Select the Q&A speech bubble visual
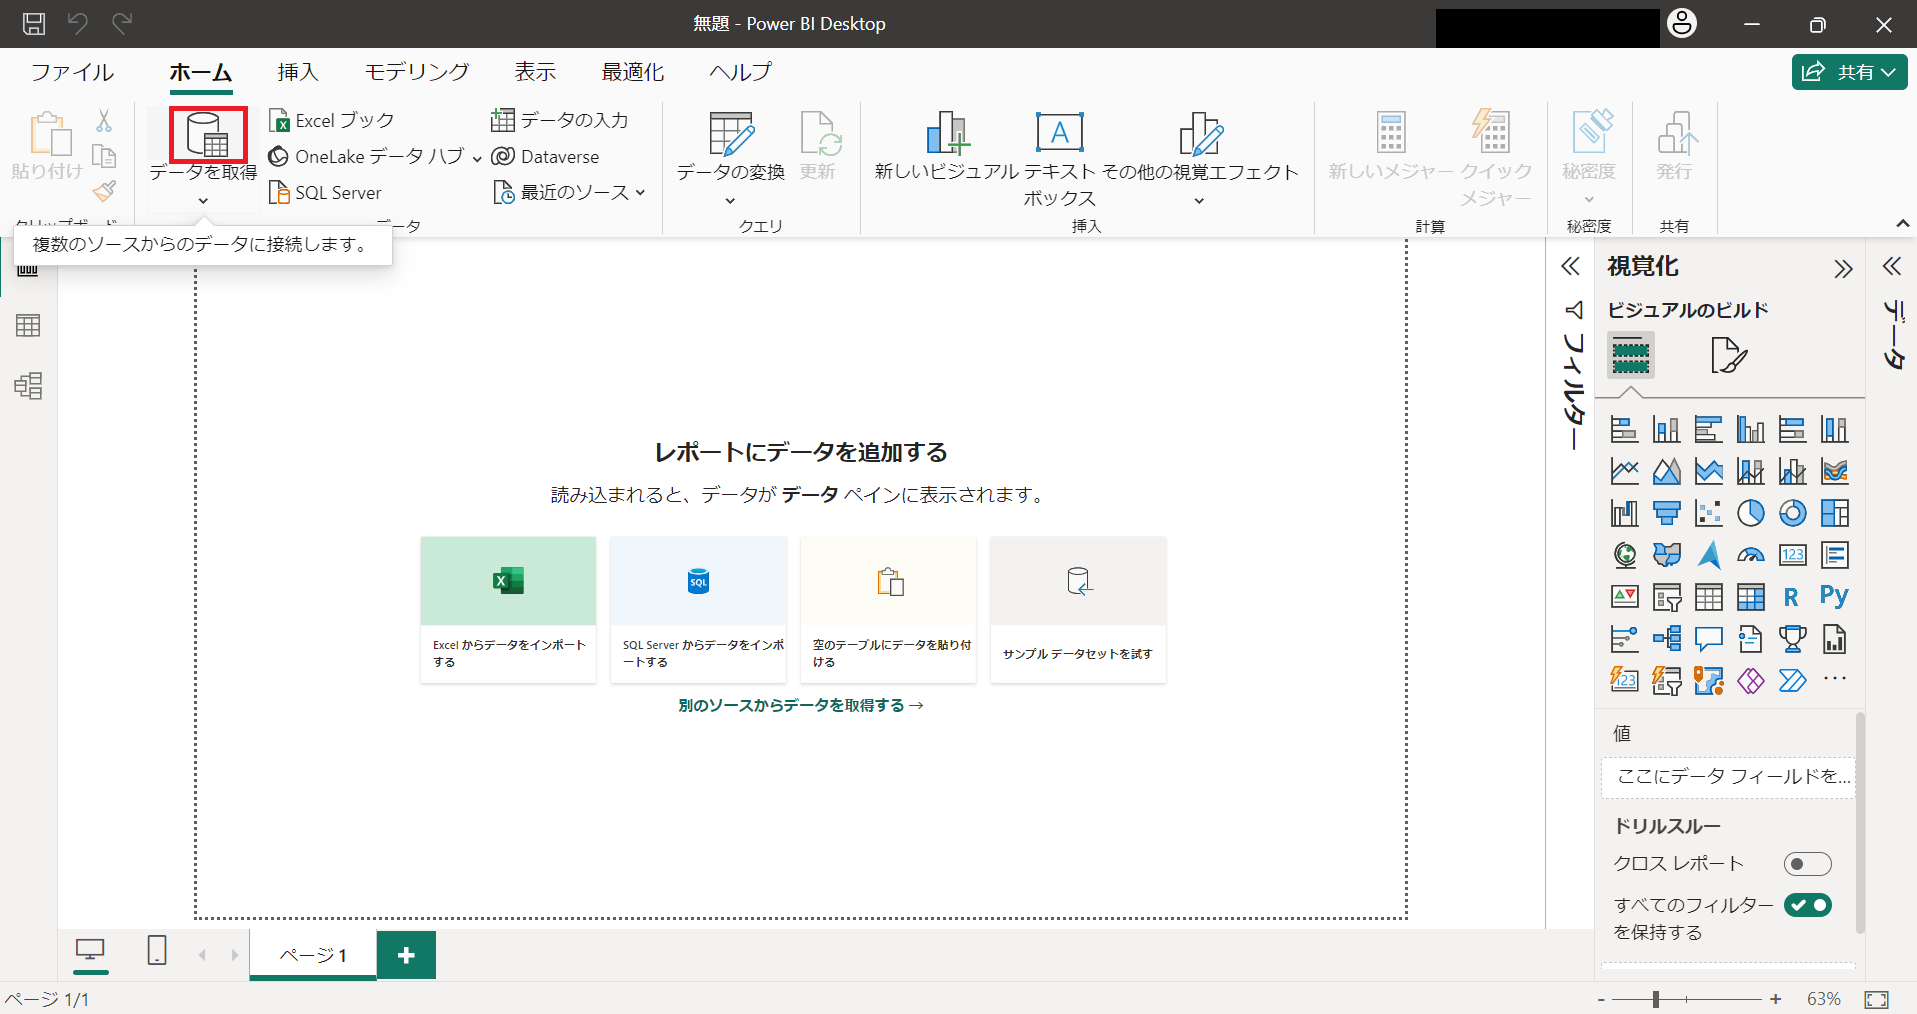Viewport: 1917px width, 1014px height. [1708, 639]
